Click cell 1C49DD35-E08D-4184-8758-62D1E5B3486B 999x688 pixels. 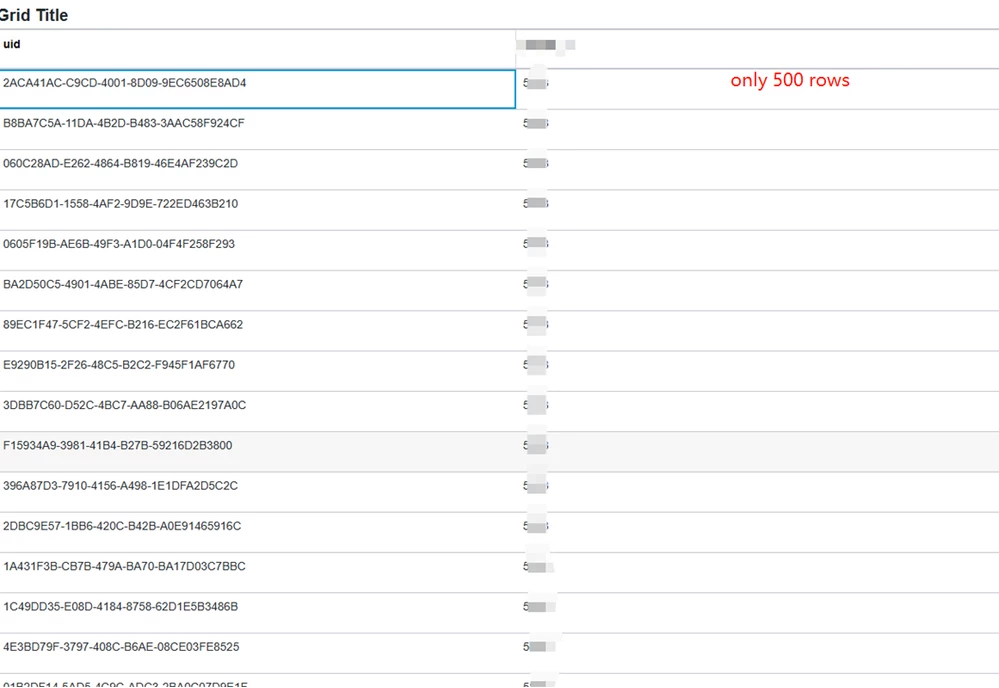pos(257,613)
